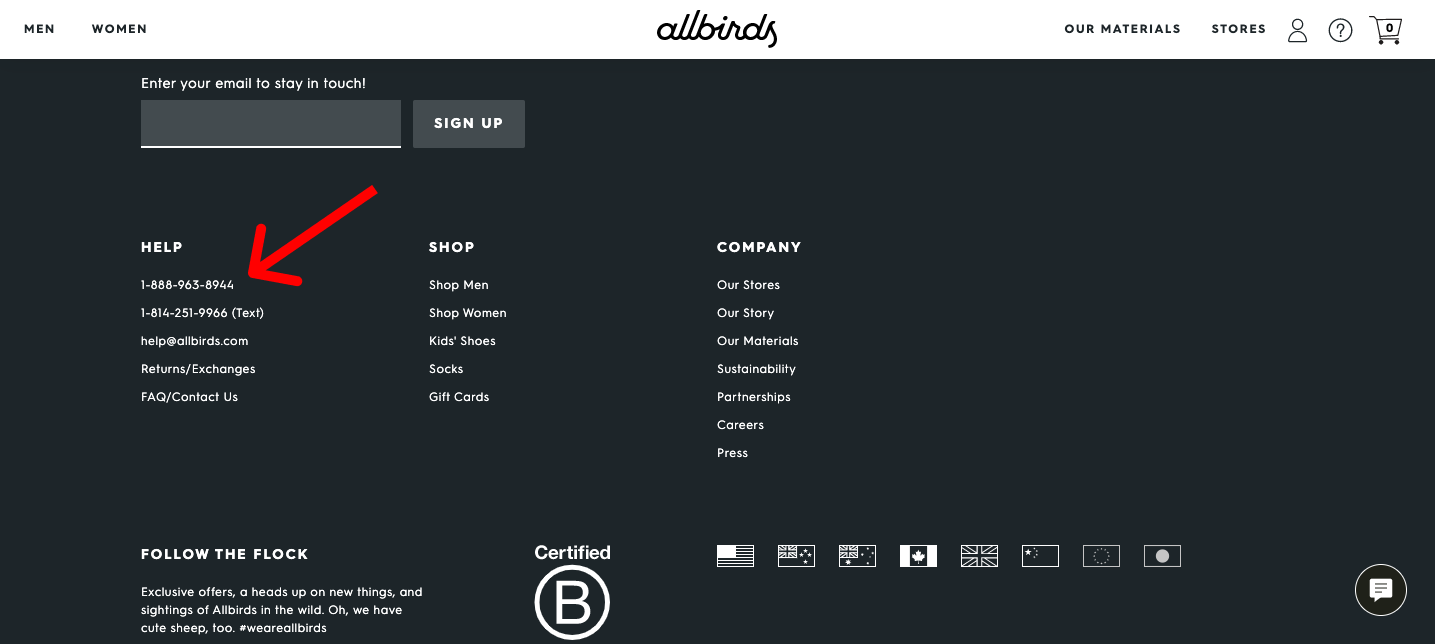
Task: Open OUR MATERIALS in the header
Action: tap(1122, 29)
